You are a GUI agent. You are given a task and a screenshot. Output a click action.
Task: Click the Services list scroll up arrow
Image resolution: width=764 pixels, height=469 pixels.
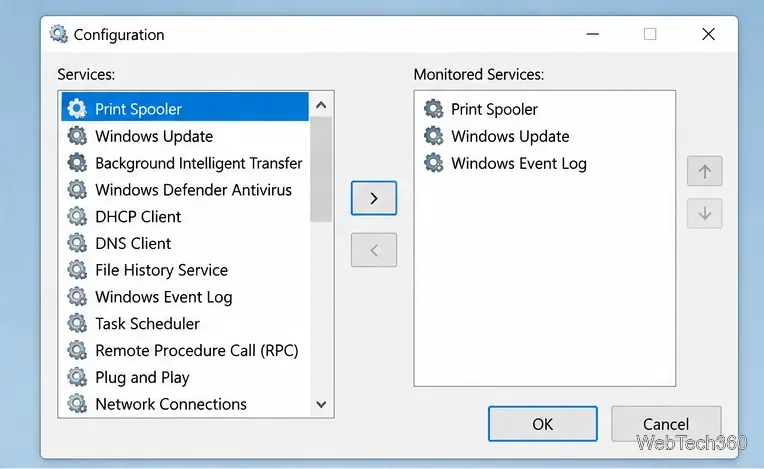point(321,105)
